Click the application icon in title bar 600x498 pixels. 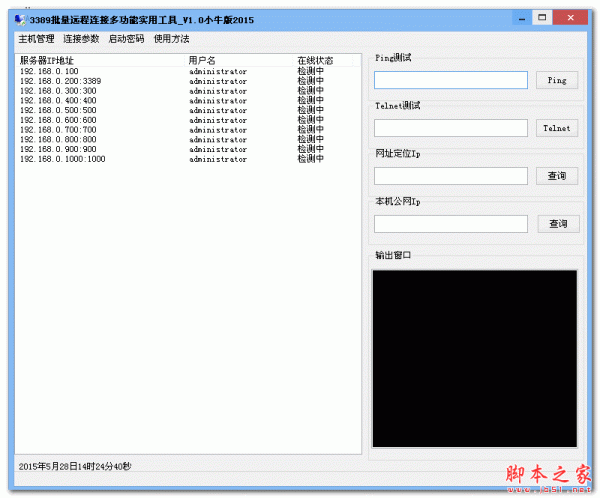[x=20, y=19]
